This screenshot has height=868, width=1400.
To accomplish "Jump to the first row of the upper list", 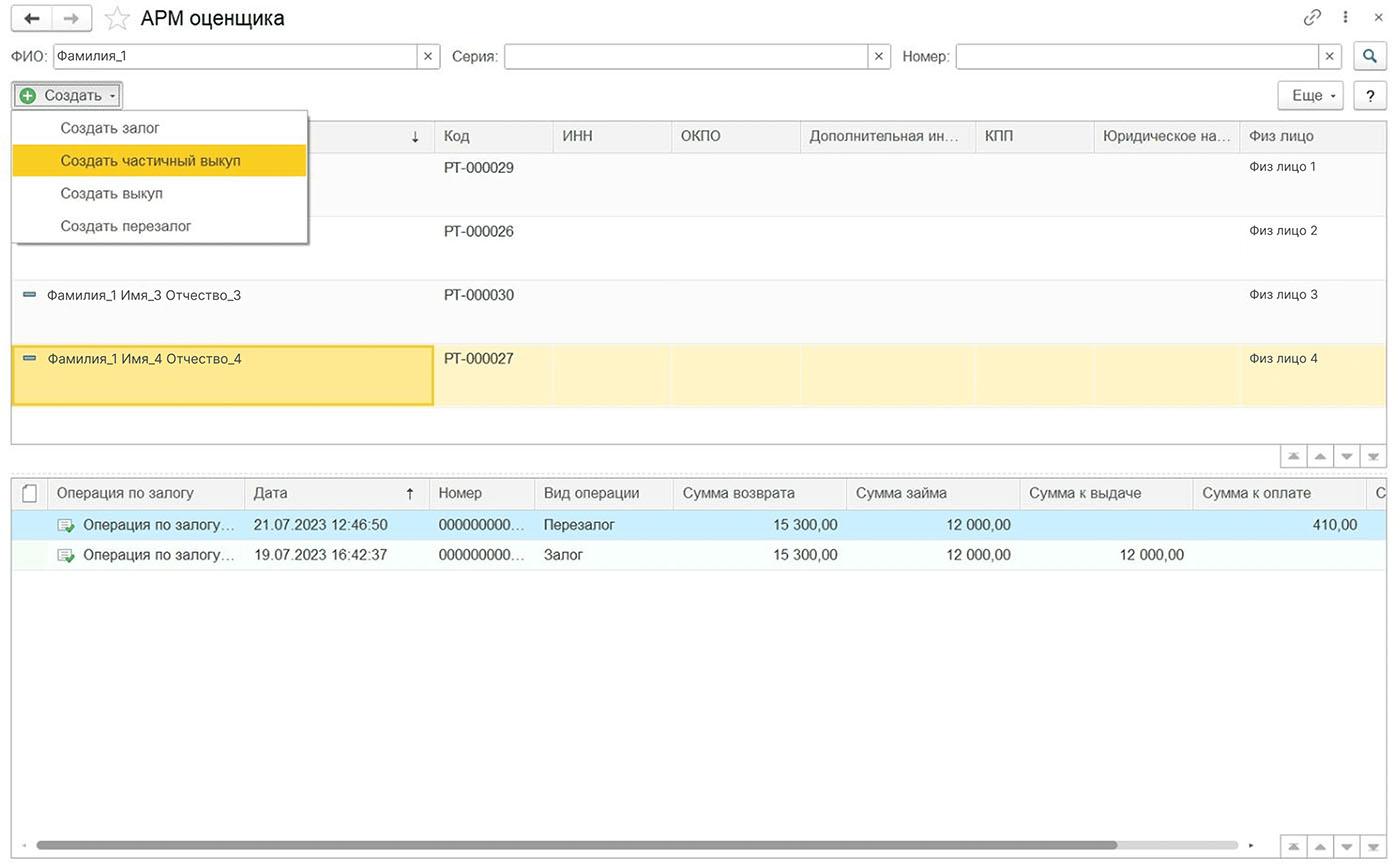I will (x=1294, y=456).
